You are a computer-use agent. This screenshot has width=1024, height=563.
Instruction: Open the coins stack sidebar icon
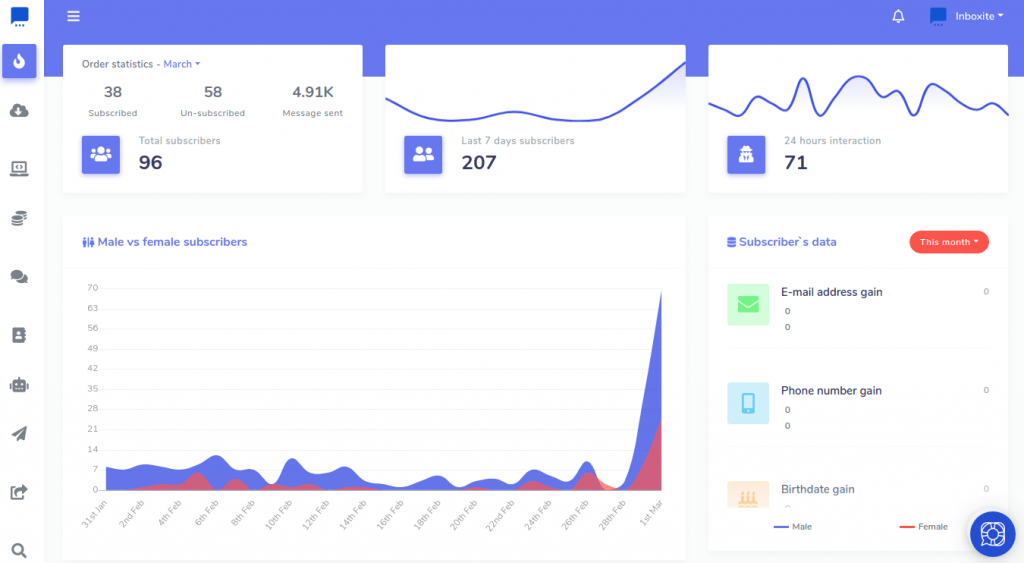19,218
